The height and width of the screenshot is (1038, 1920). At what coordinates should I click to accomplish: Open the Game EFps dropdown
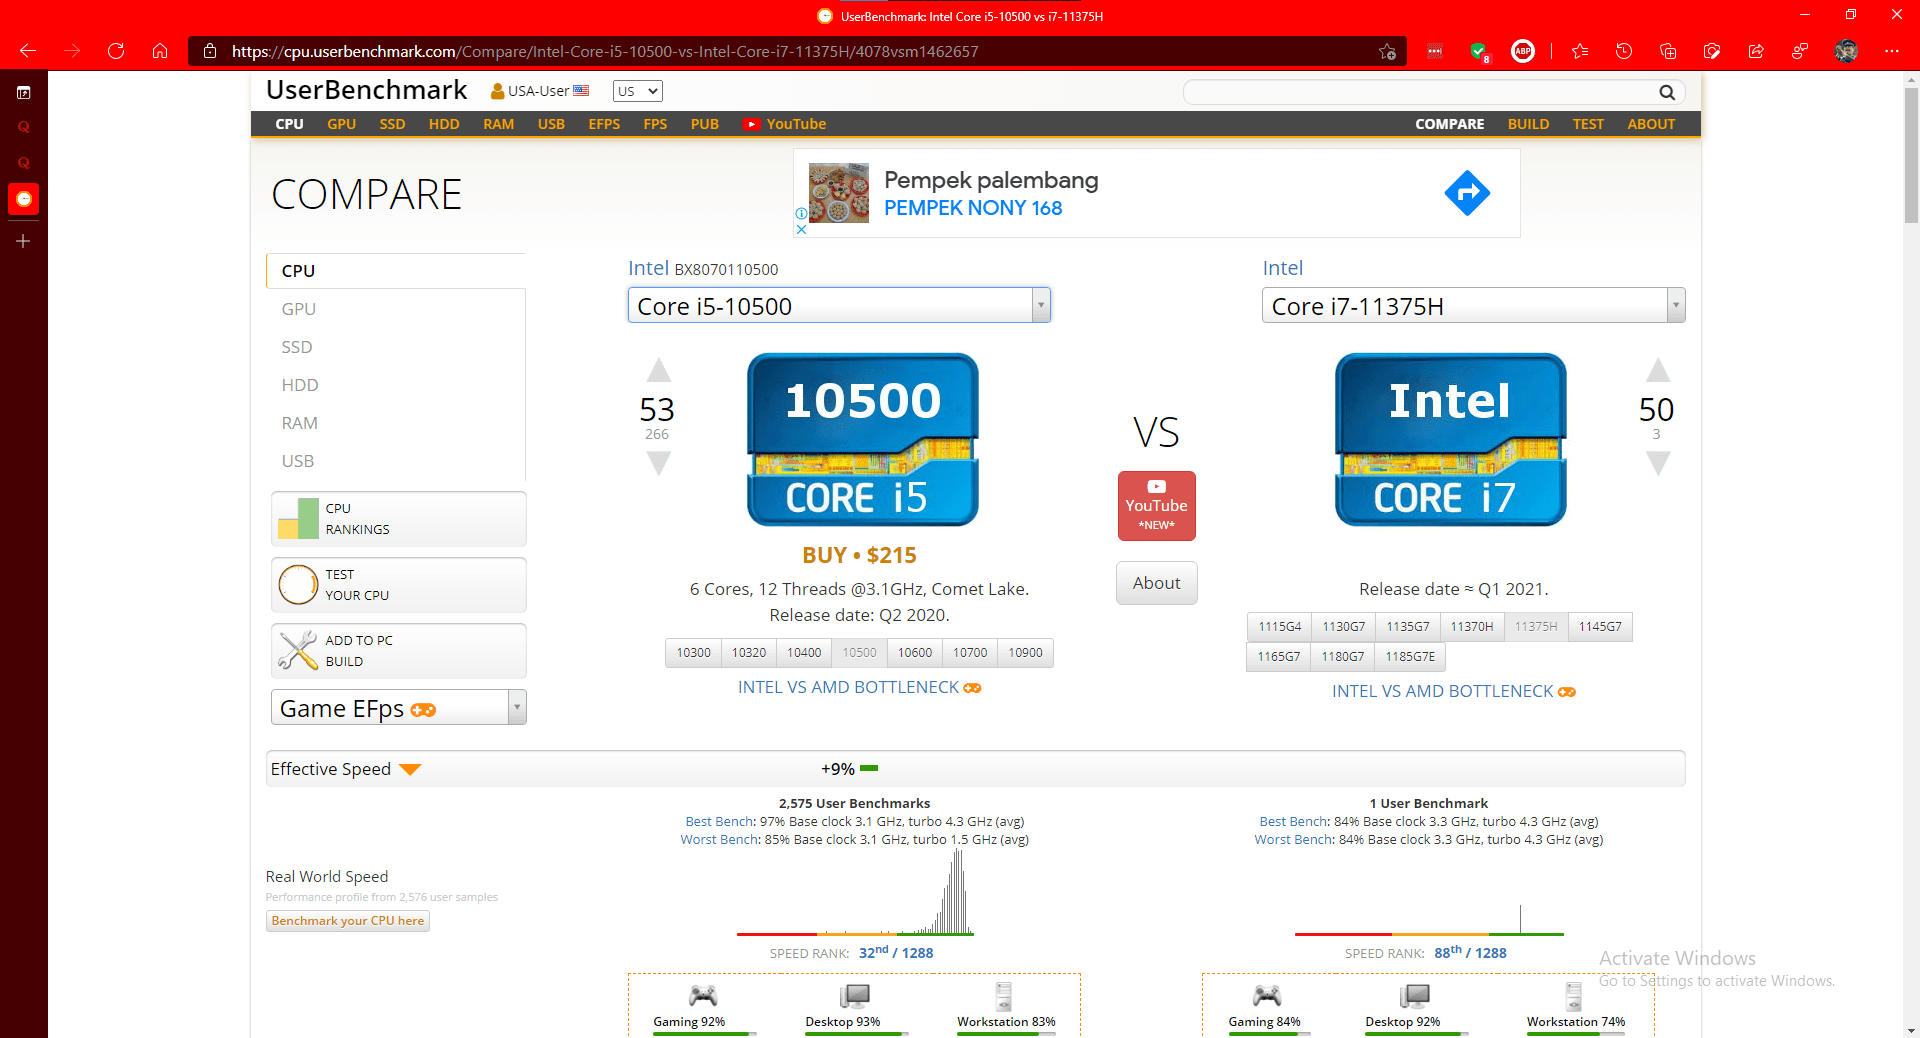(399, 708)
